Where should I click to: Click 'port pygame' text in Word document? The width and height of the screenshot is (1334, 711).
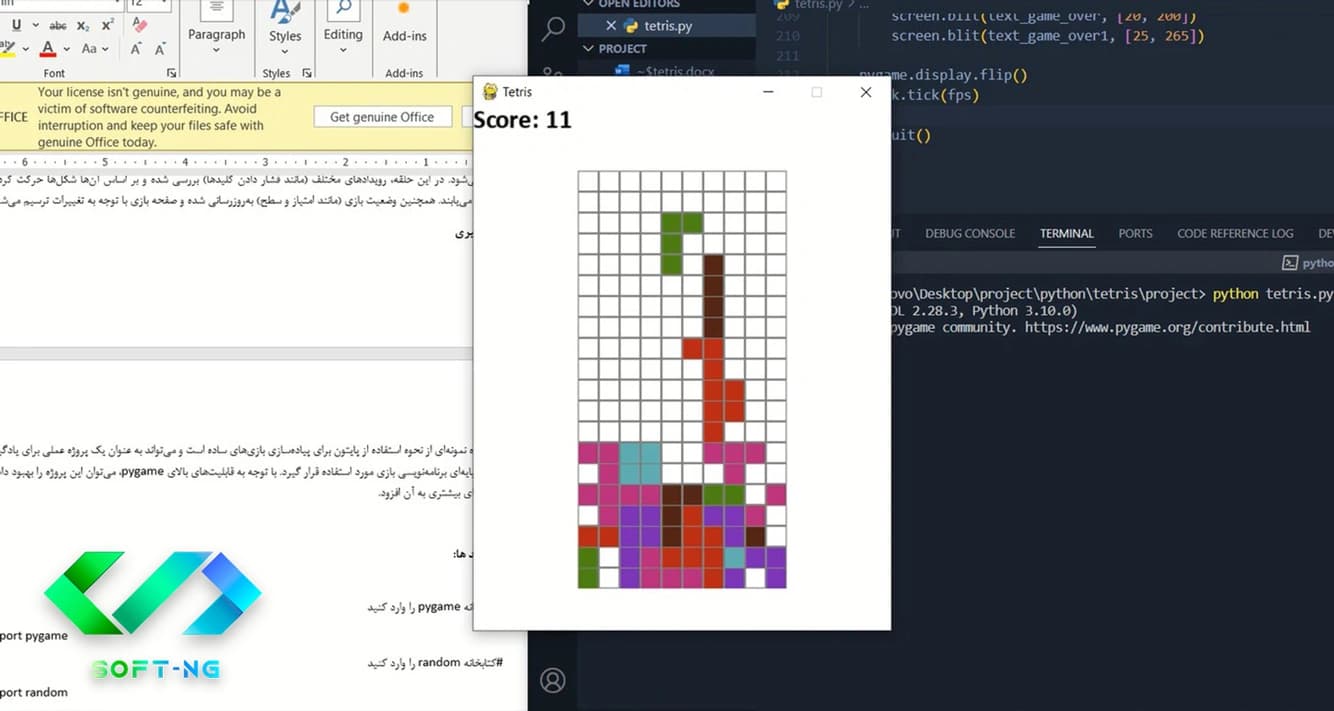tap(34, 636)
